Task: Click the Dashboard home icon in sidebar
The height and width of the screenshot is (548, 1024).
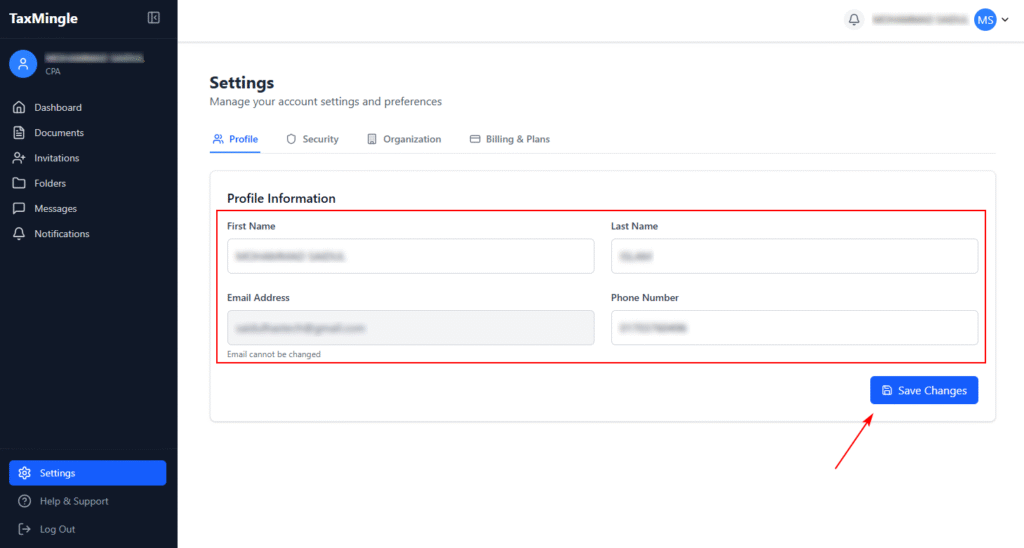Action: tap(19, 107)
